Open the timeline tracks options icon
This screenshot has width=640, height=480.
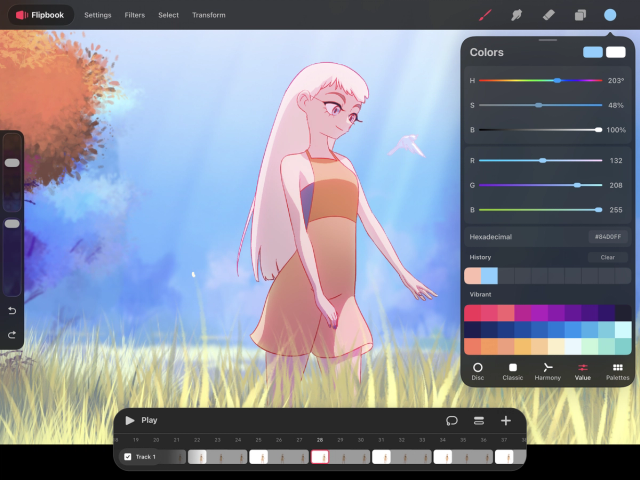tap(479, 420)
